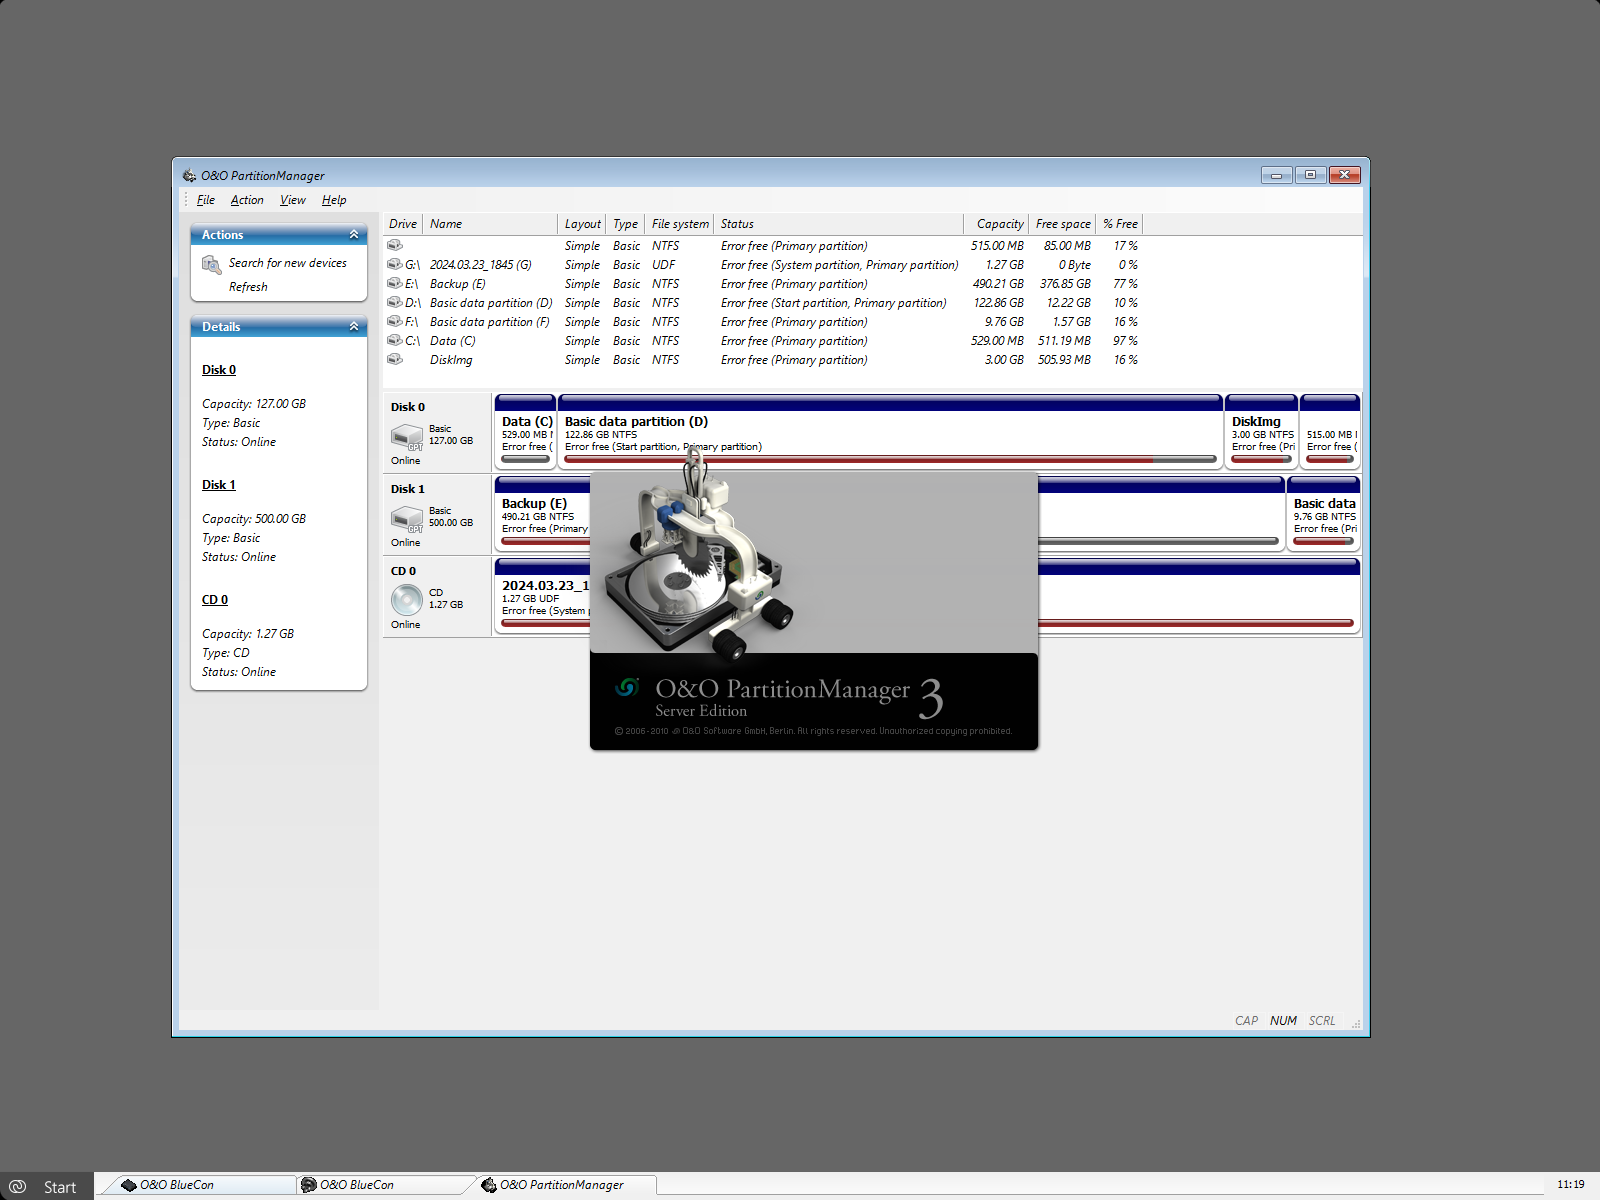This screenshot has width=1600, height=1200.
Task: Select the 515.00 MB partition block on Disk 0
Action: click(1330, 431)
